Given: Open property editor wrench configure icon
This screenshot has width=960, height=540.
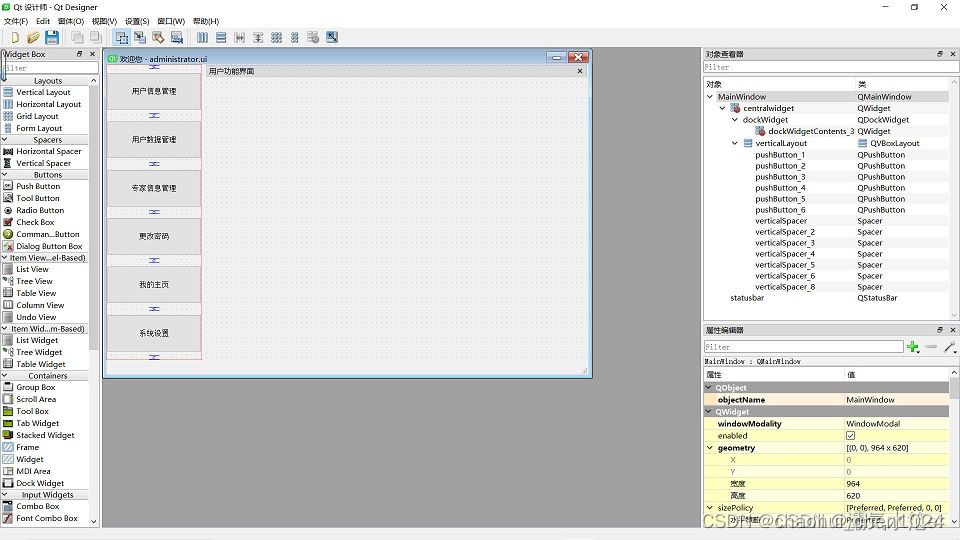Looking at the screenshot, I should click(950, 347).
